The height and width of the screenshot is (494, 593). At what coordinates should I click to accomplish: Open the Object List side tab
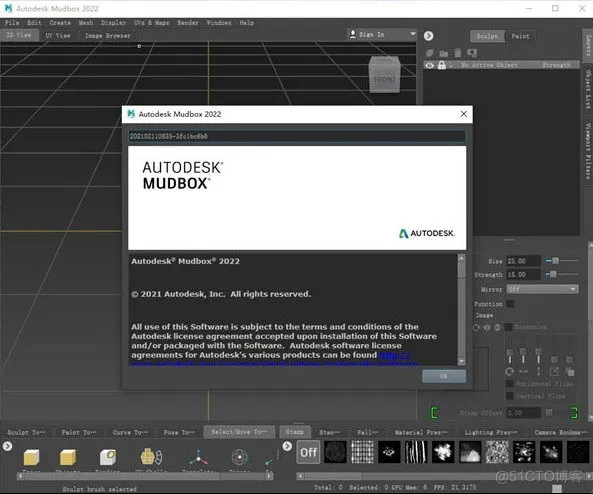(x=588, y=89)
